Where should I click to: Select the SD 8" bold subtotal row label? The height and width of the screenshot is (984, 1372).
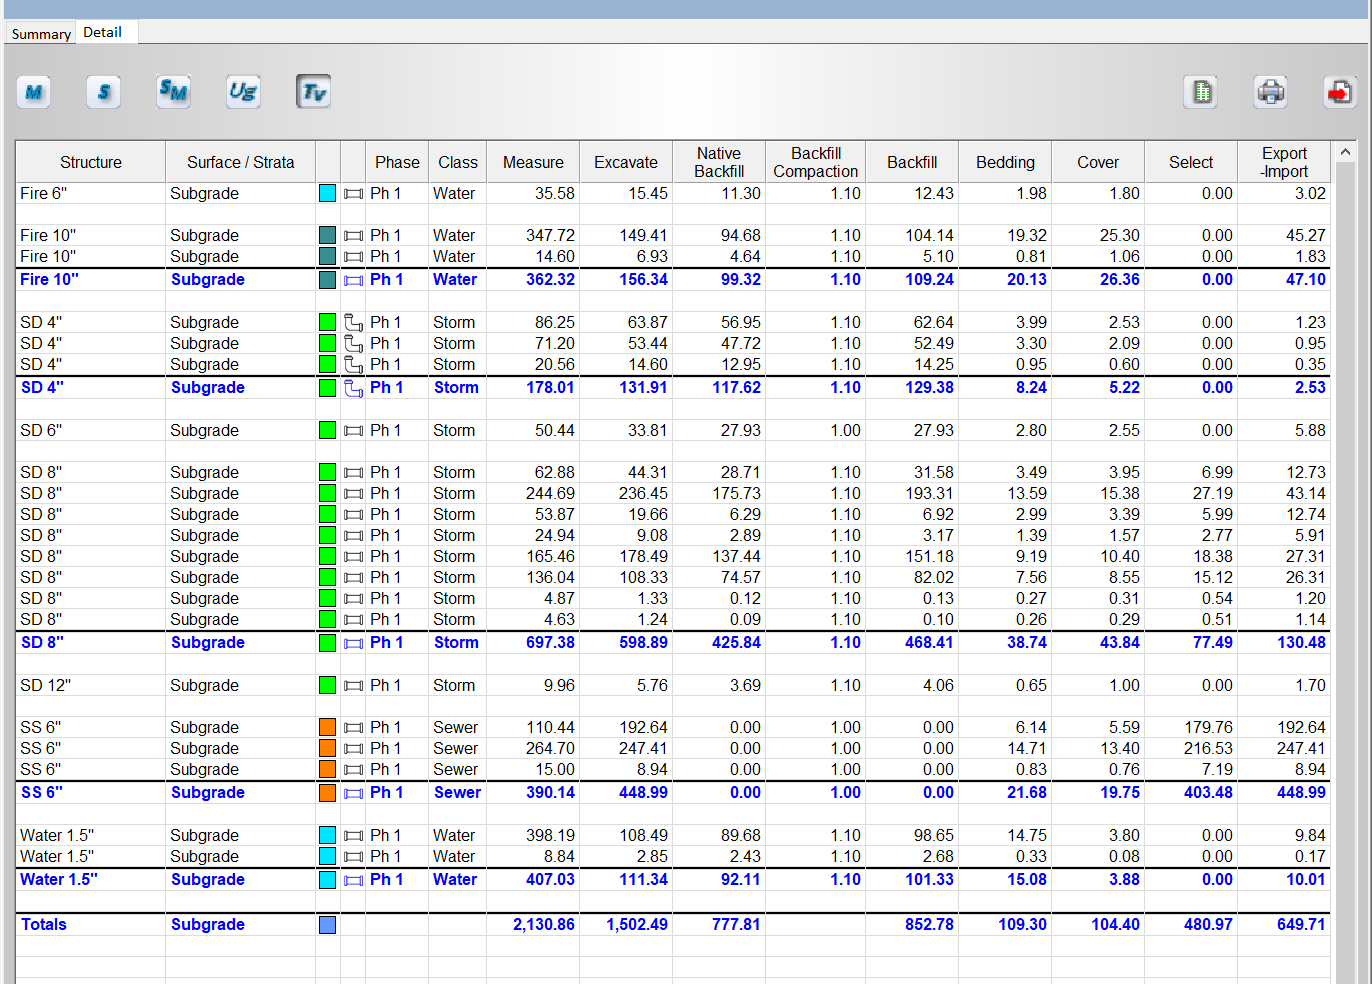[x=42, y=643]
